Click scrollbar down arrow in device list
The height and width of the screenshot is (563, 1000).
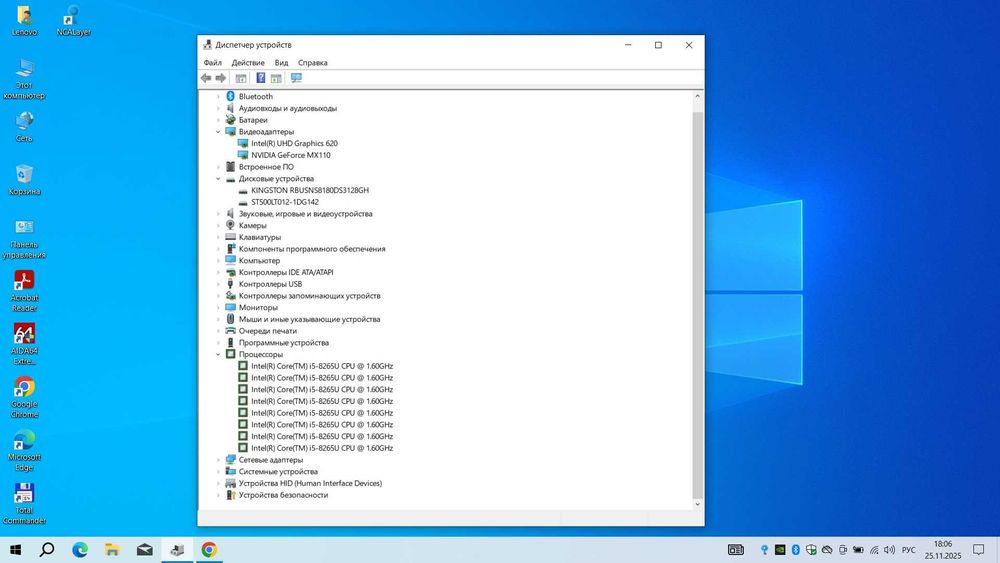pyautogui.click(x=697, y=504)
